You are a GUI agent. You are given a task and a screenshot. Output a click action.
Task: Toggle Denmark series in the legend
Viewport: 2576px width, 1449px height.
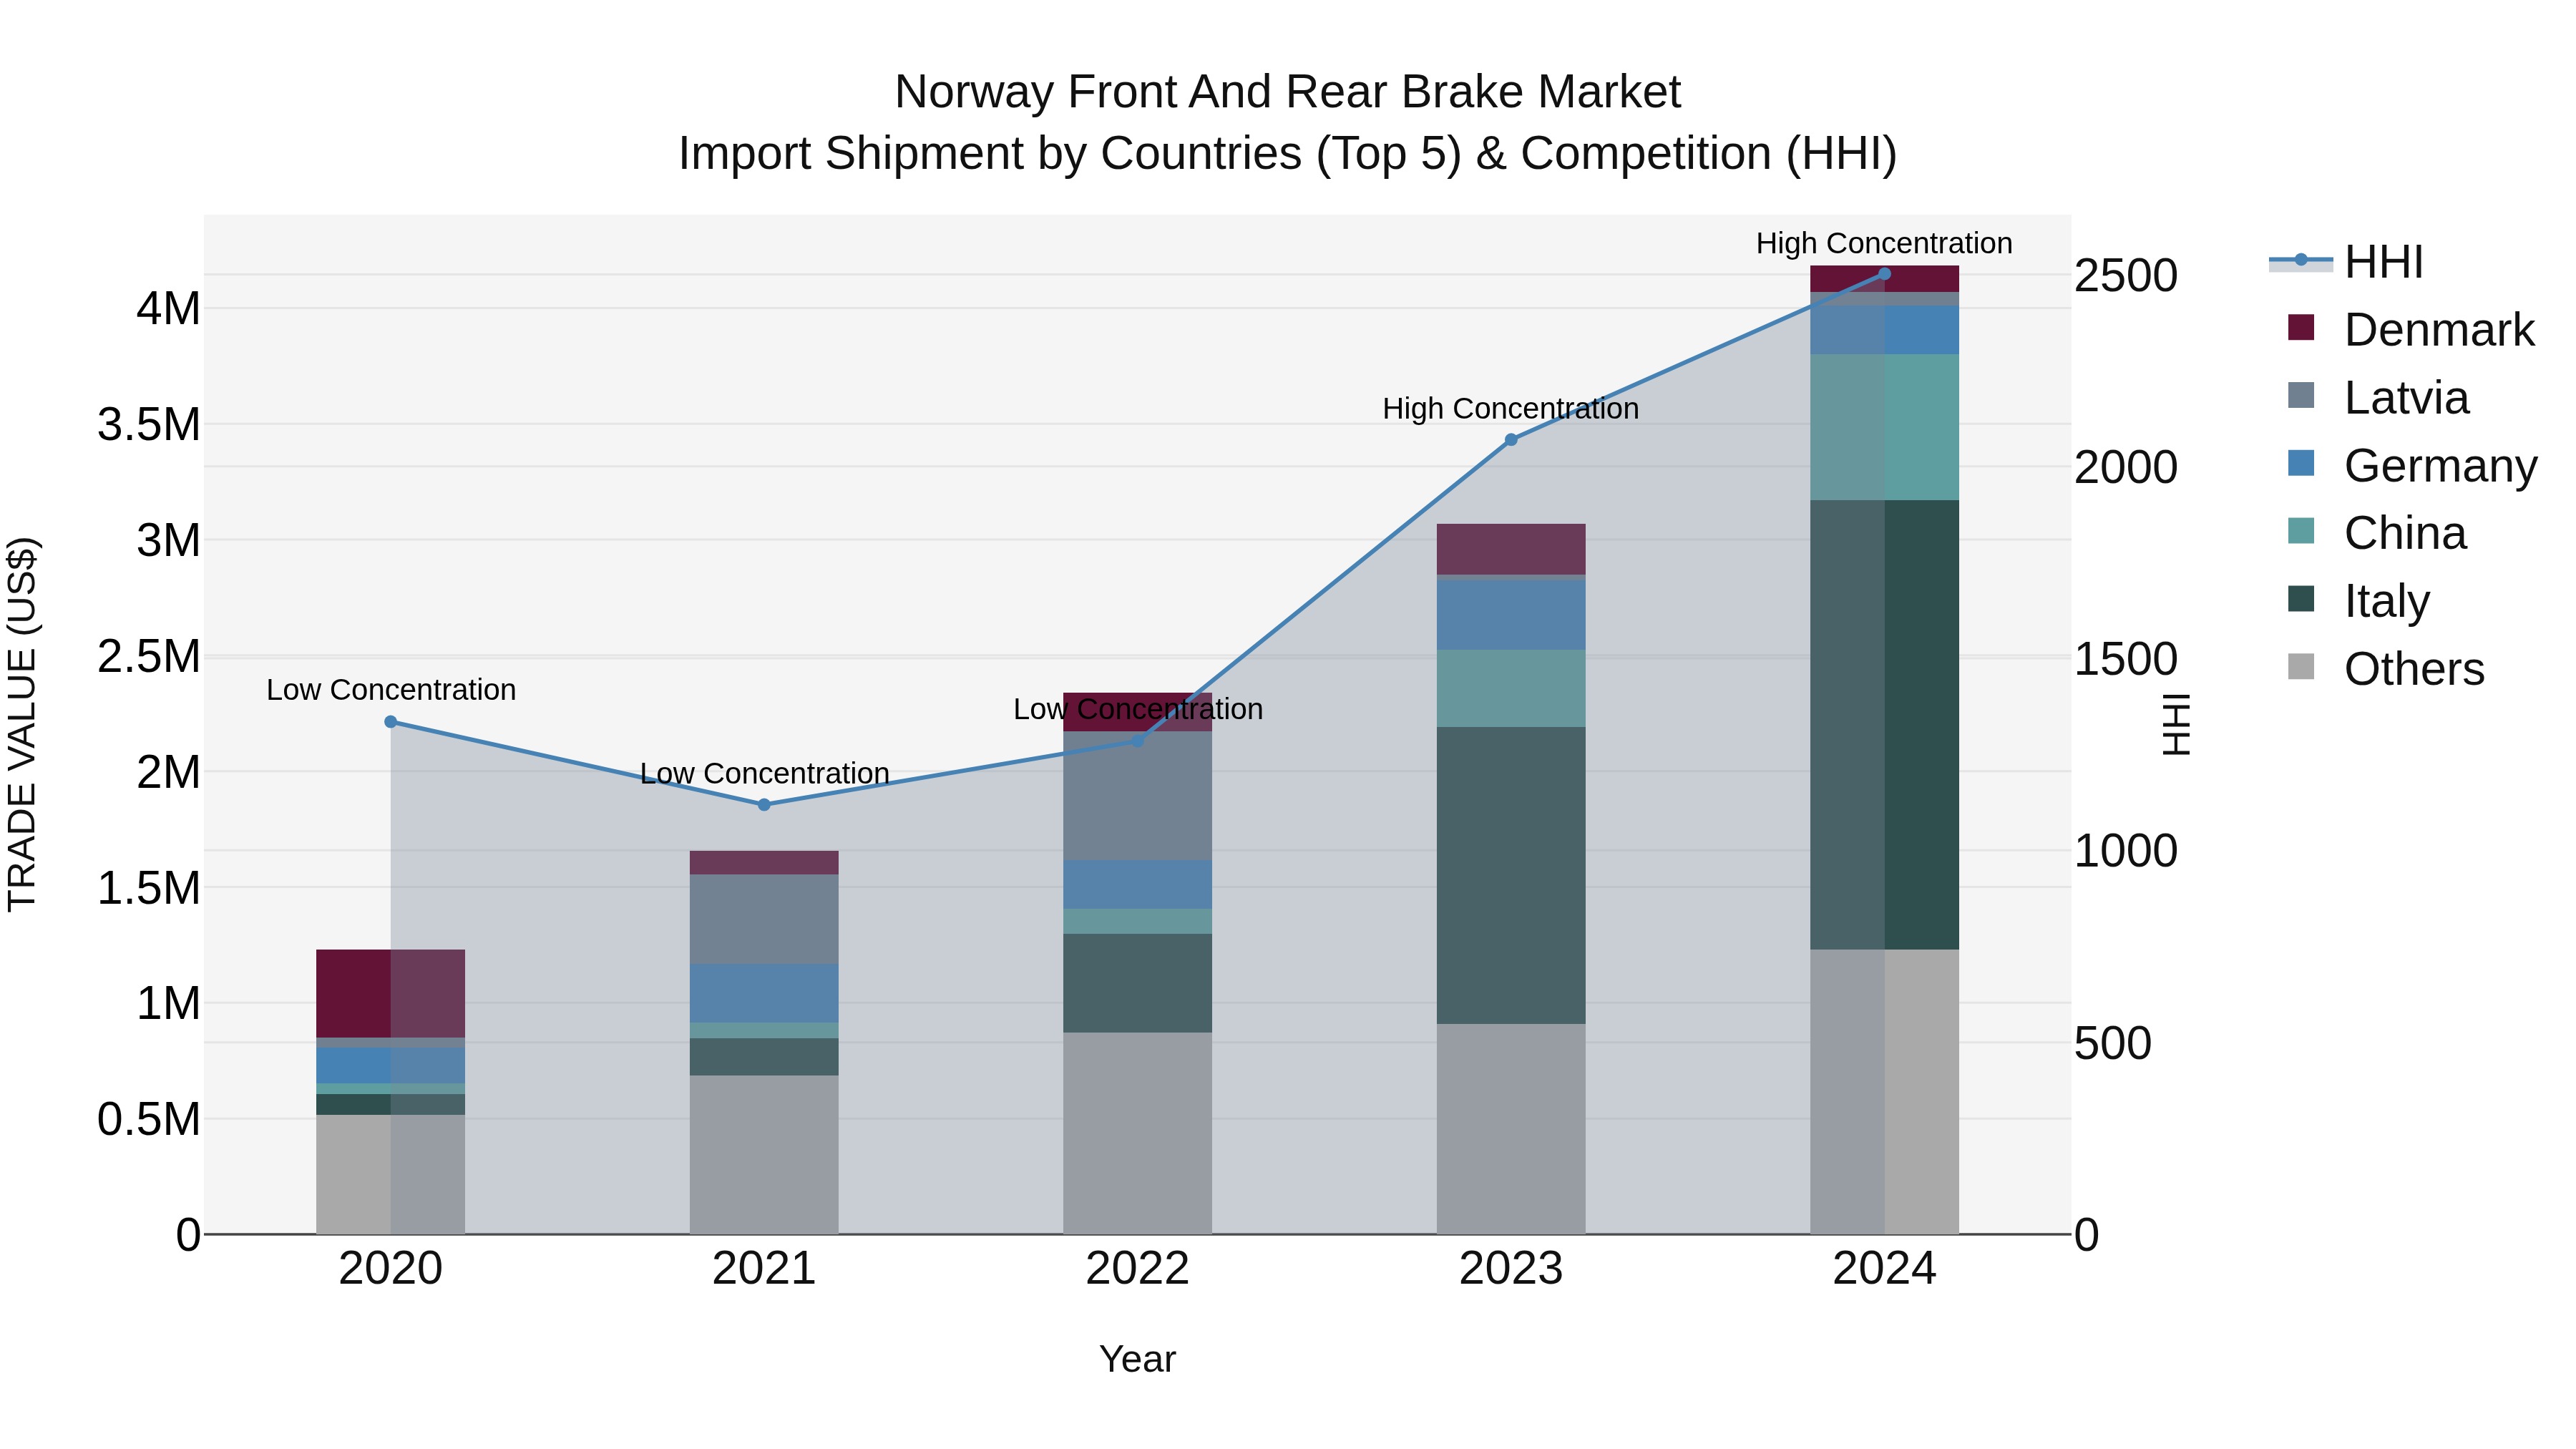2410,330
